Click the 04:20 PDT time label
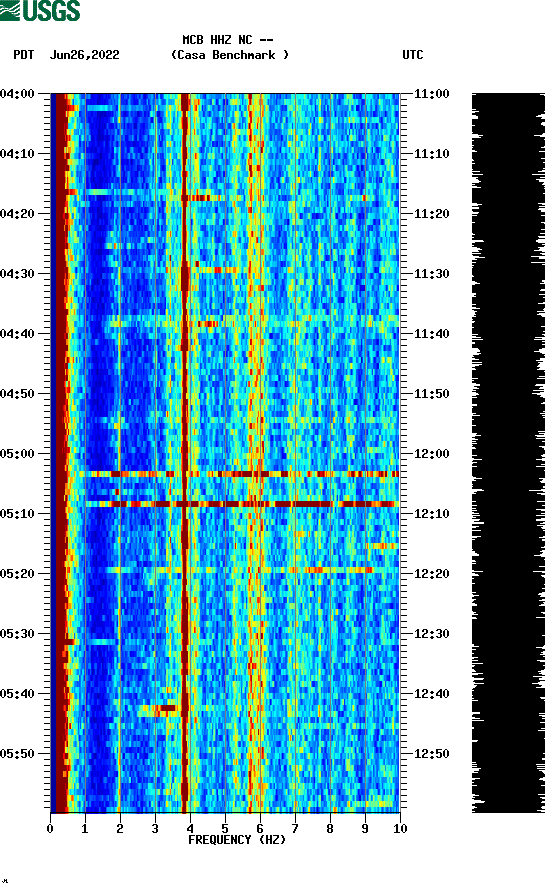The image size is (552, 892). (x=18, y=214)
